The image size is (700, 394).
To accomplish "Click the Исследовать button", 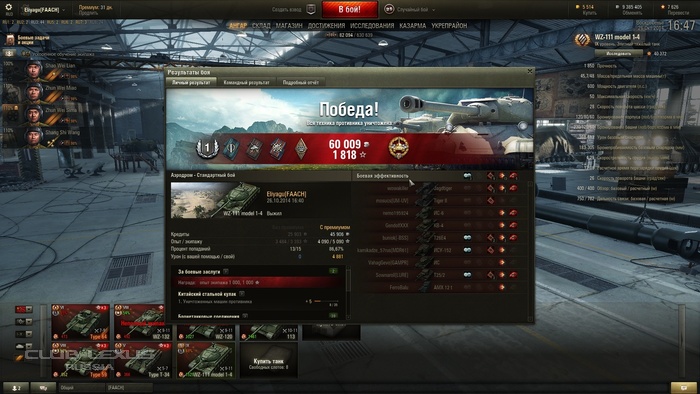I will [619, 54].
